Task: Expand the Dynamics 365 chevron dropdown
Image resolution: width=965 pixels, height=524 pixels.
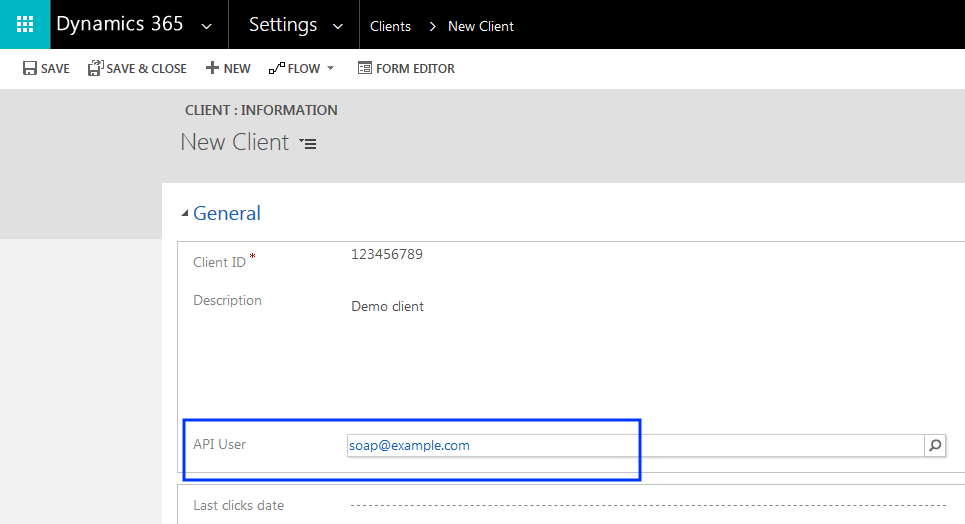Action: tap(207, 26)
